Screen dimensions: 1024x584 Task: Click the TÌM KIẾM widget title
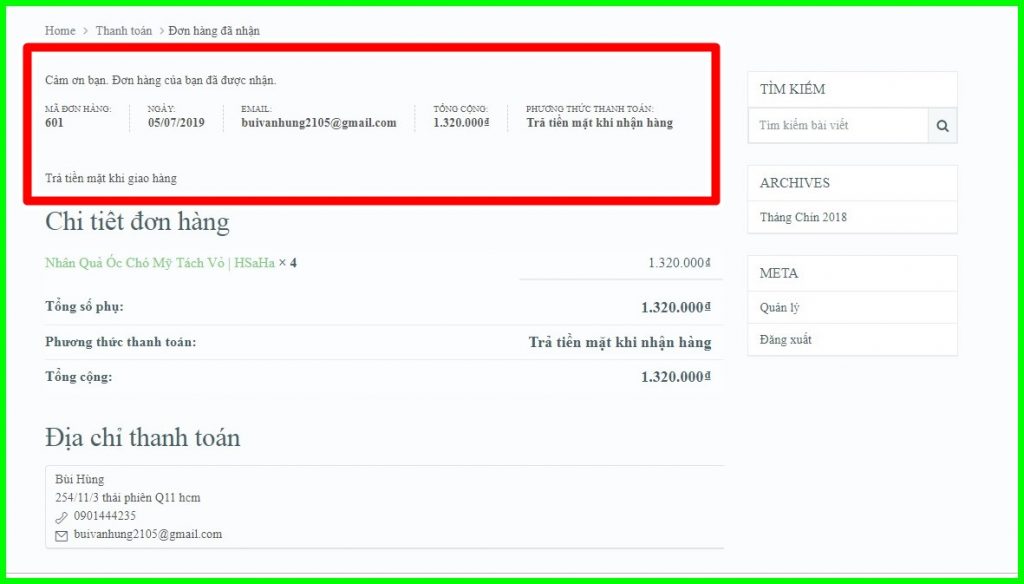point(792,89)
